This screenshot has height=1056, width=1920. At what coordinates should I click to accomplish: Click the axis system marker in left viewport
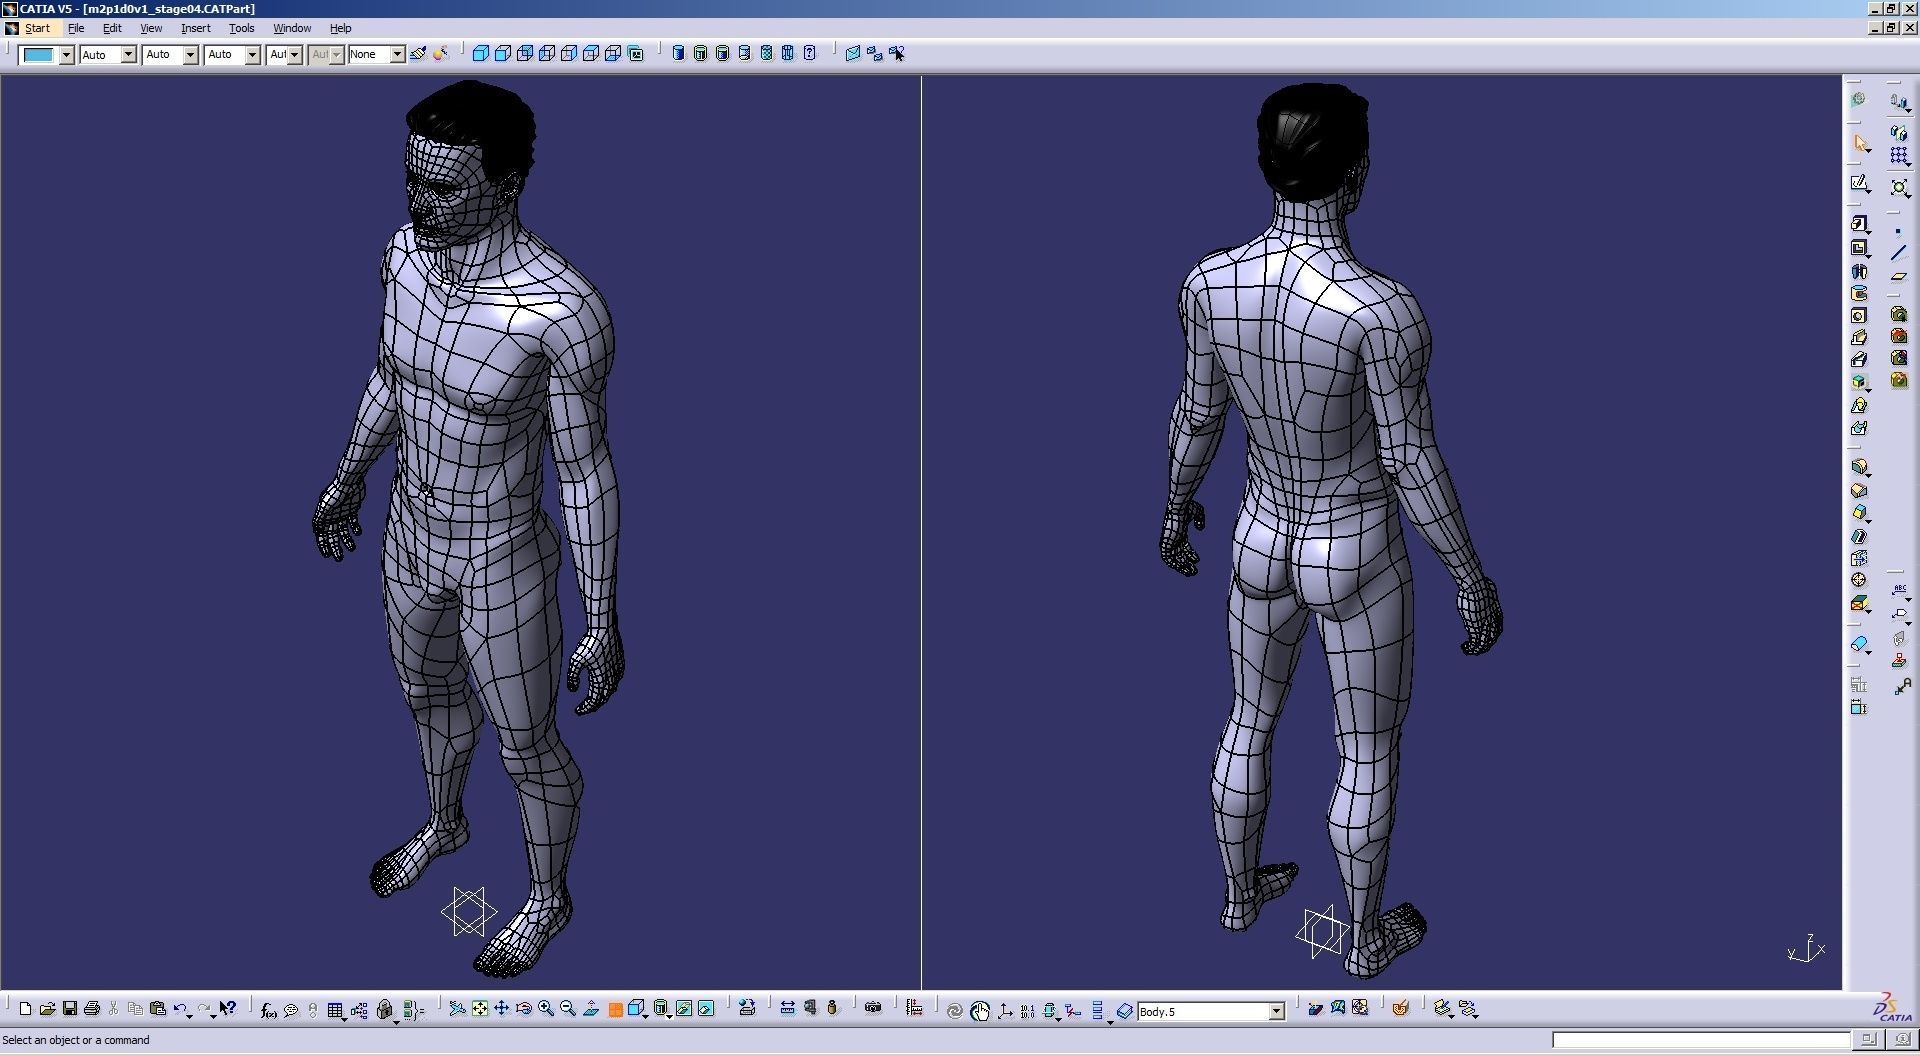point(468,912)
